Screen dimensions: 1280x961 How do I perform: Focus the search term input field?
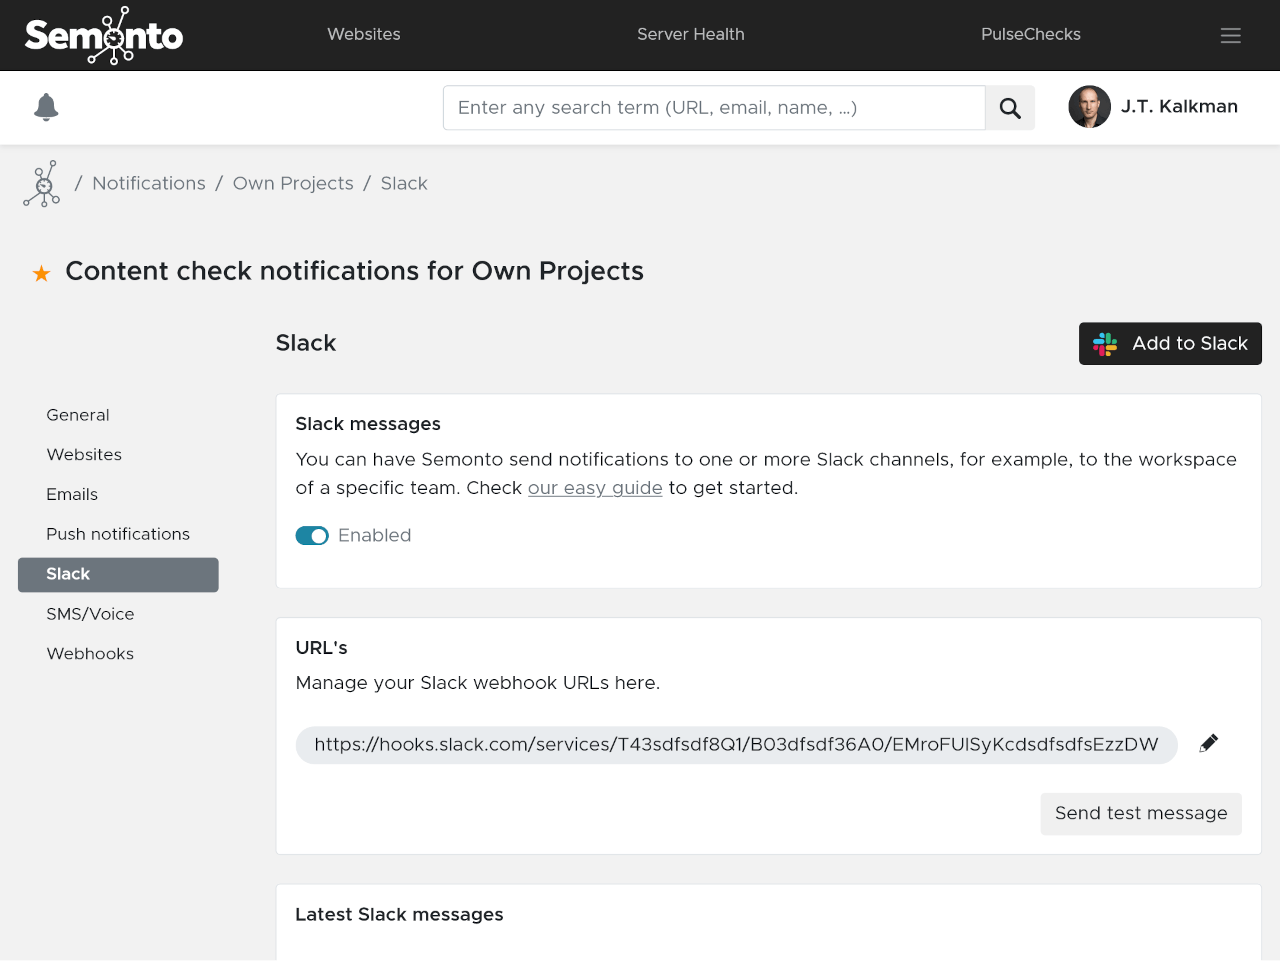coord(714,108)
